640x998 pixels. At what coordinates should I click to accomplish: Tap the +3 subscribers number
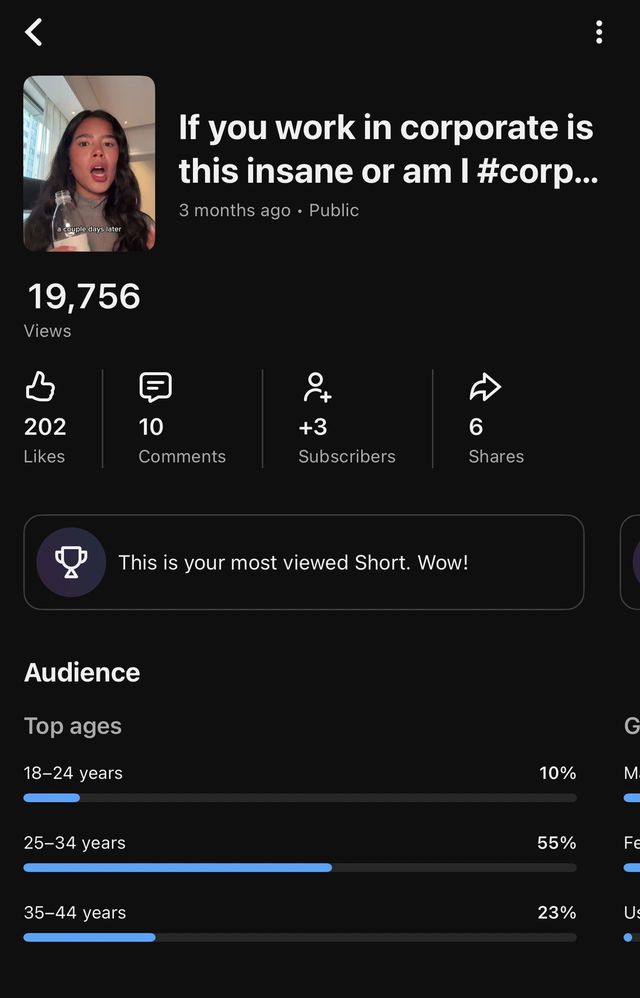313,426
